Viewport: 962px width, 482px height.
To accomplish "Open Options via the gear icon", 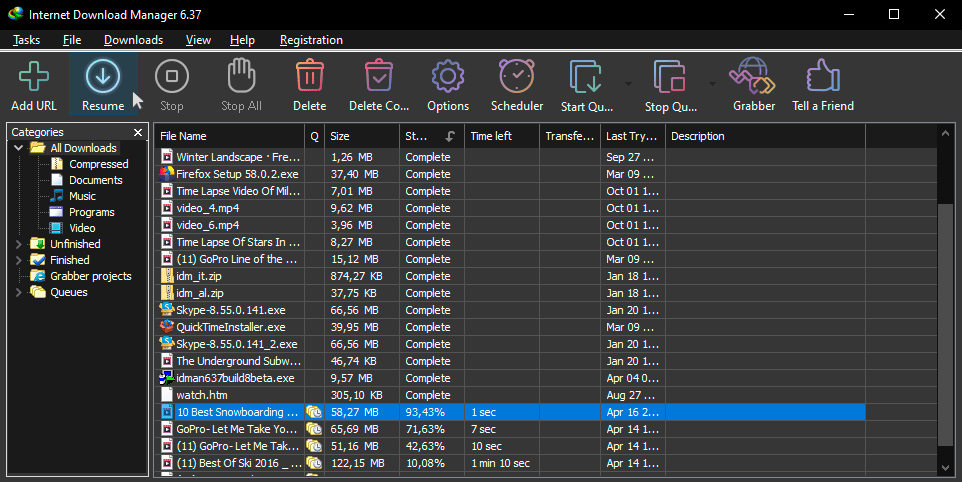I will [x=447, y=78].
